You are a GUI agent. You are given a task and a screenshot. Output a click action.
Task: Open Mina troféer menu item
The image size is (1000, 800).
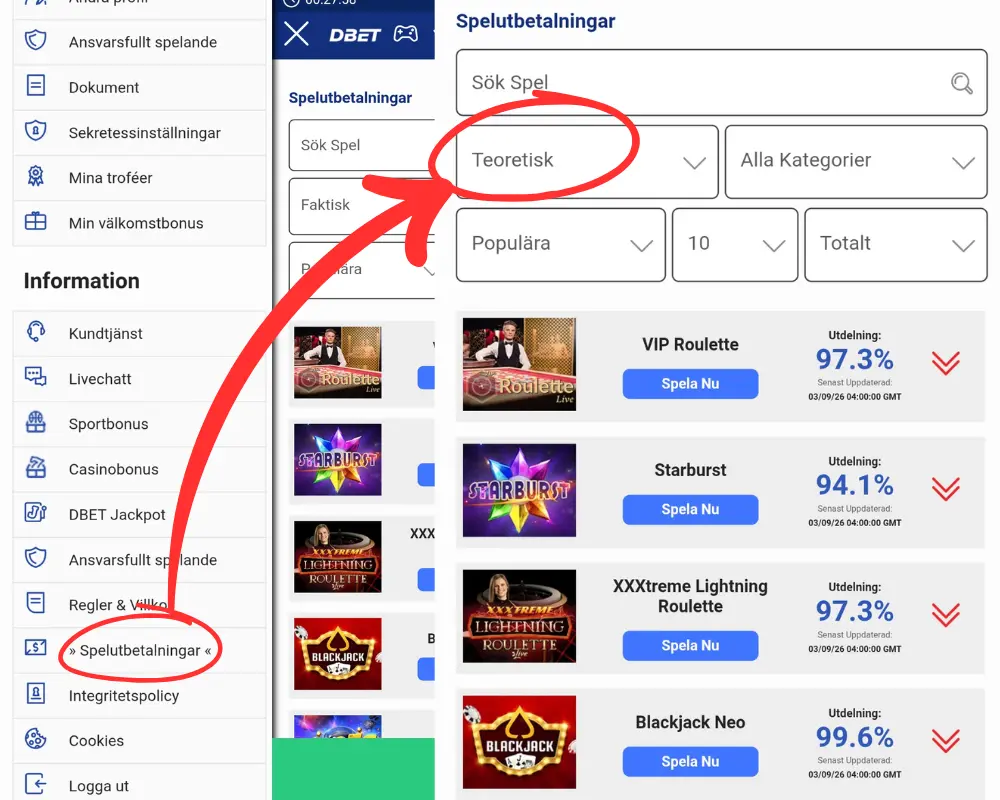(x=139, y=177)
